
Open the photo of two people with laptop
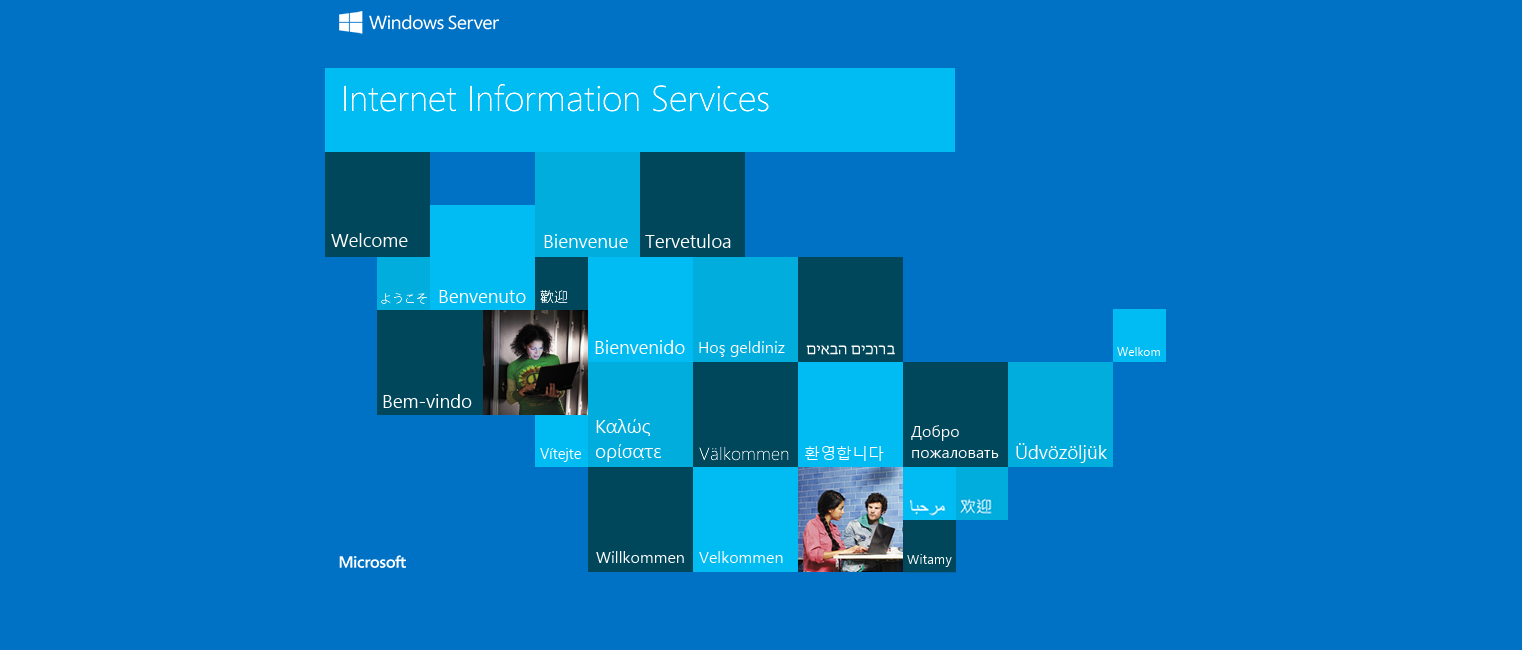850,520
